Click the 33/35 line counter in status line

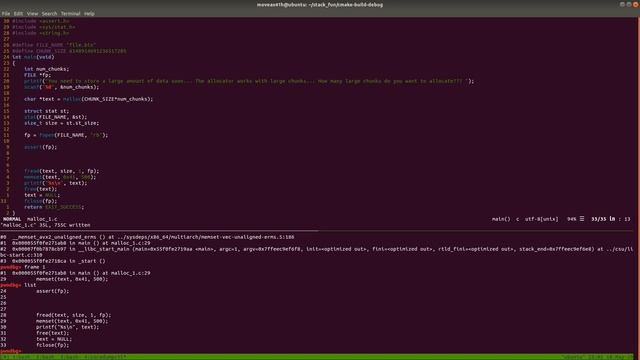click(598, 219)
